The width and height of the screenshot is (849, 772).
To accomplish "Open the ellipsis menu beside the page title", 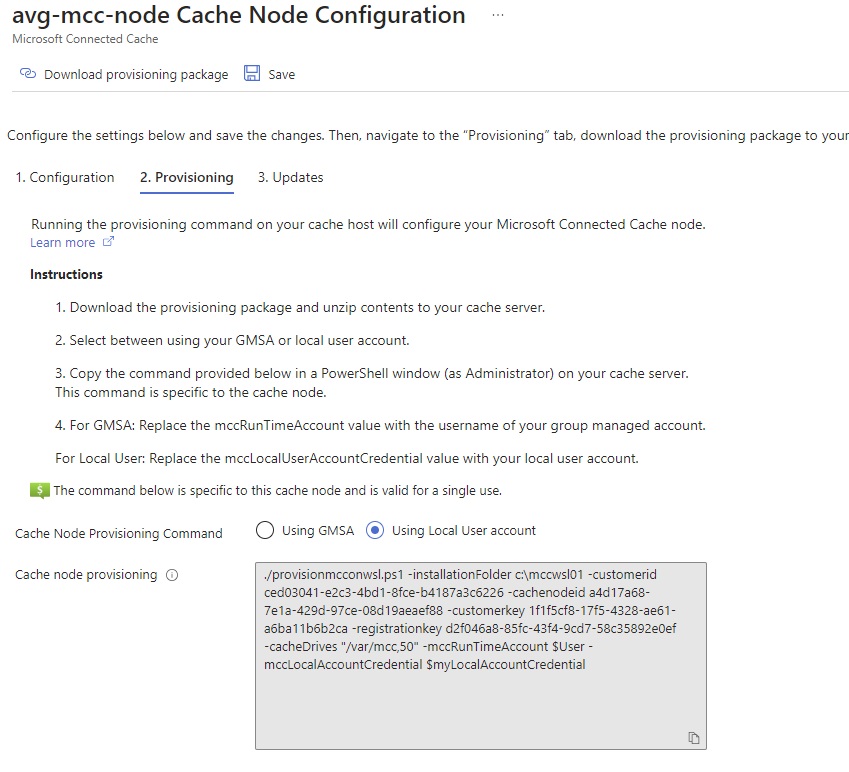I will coord(498,15).
